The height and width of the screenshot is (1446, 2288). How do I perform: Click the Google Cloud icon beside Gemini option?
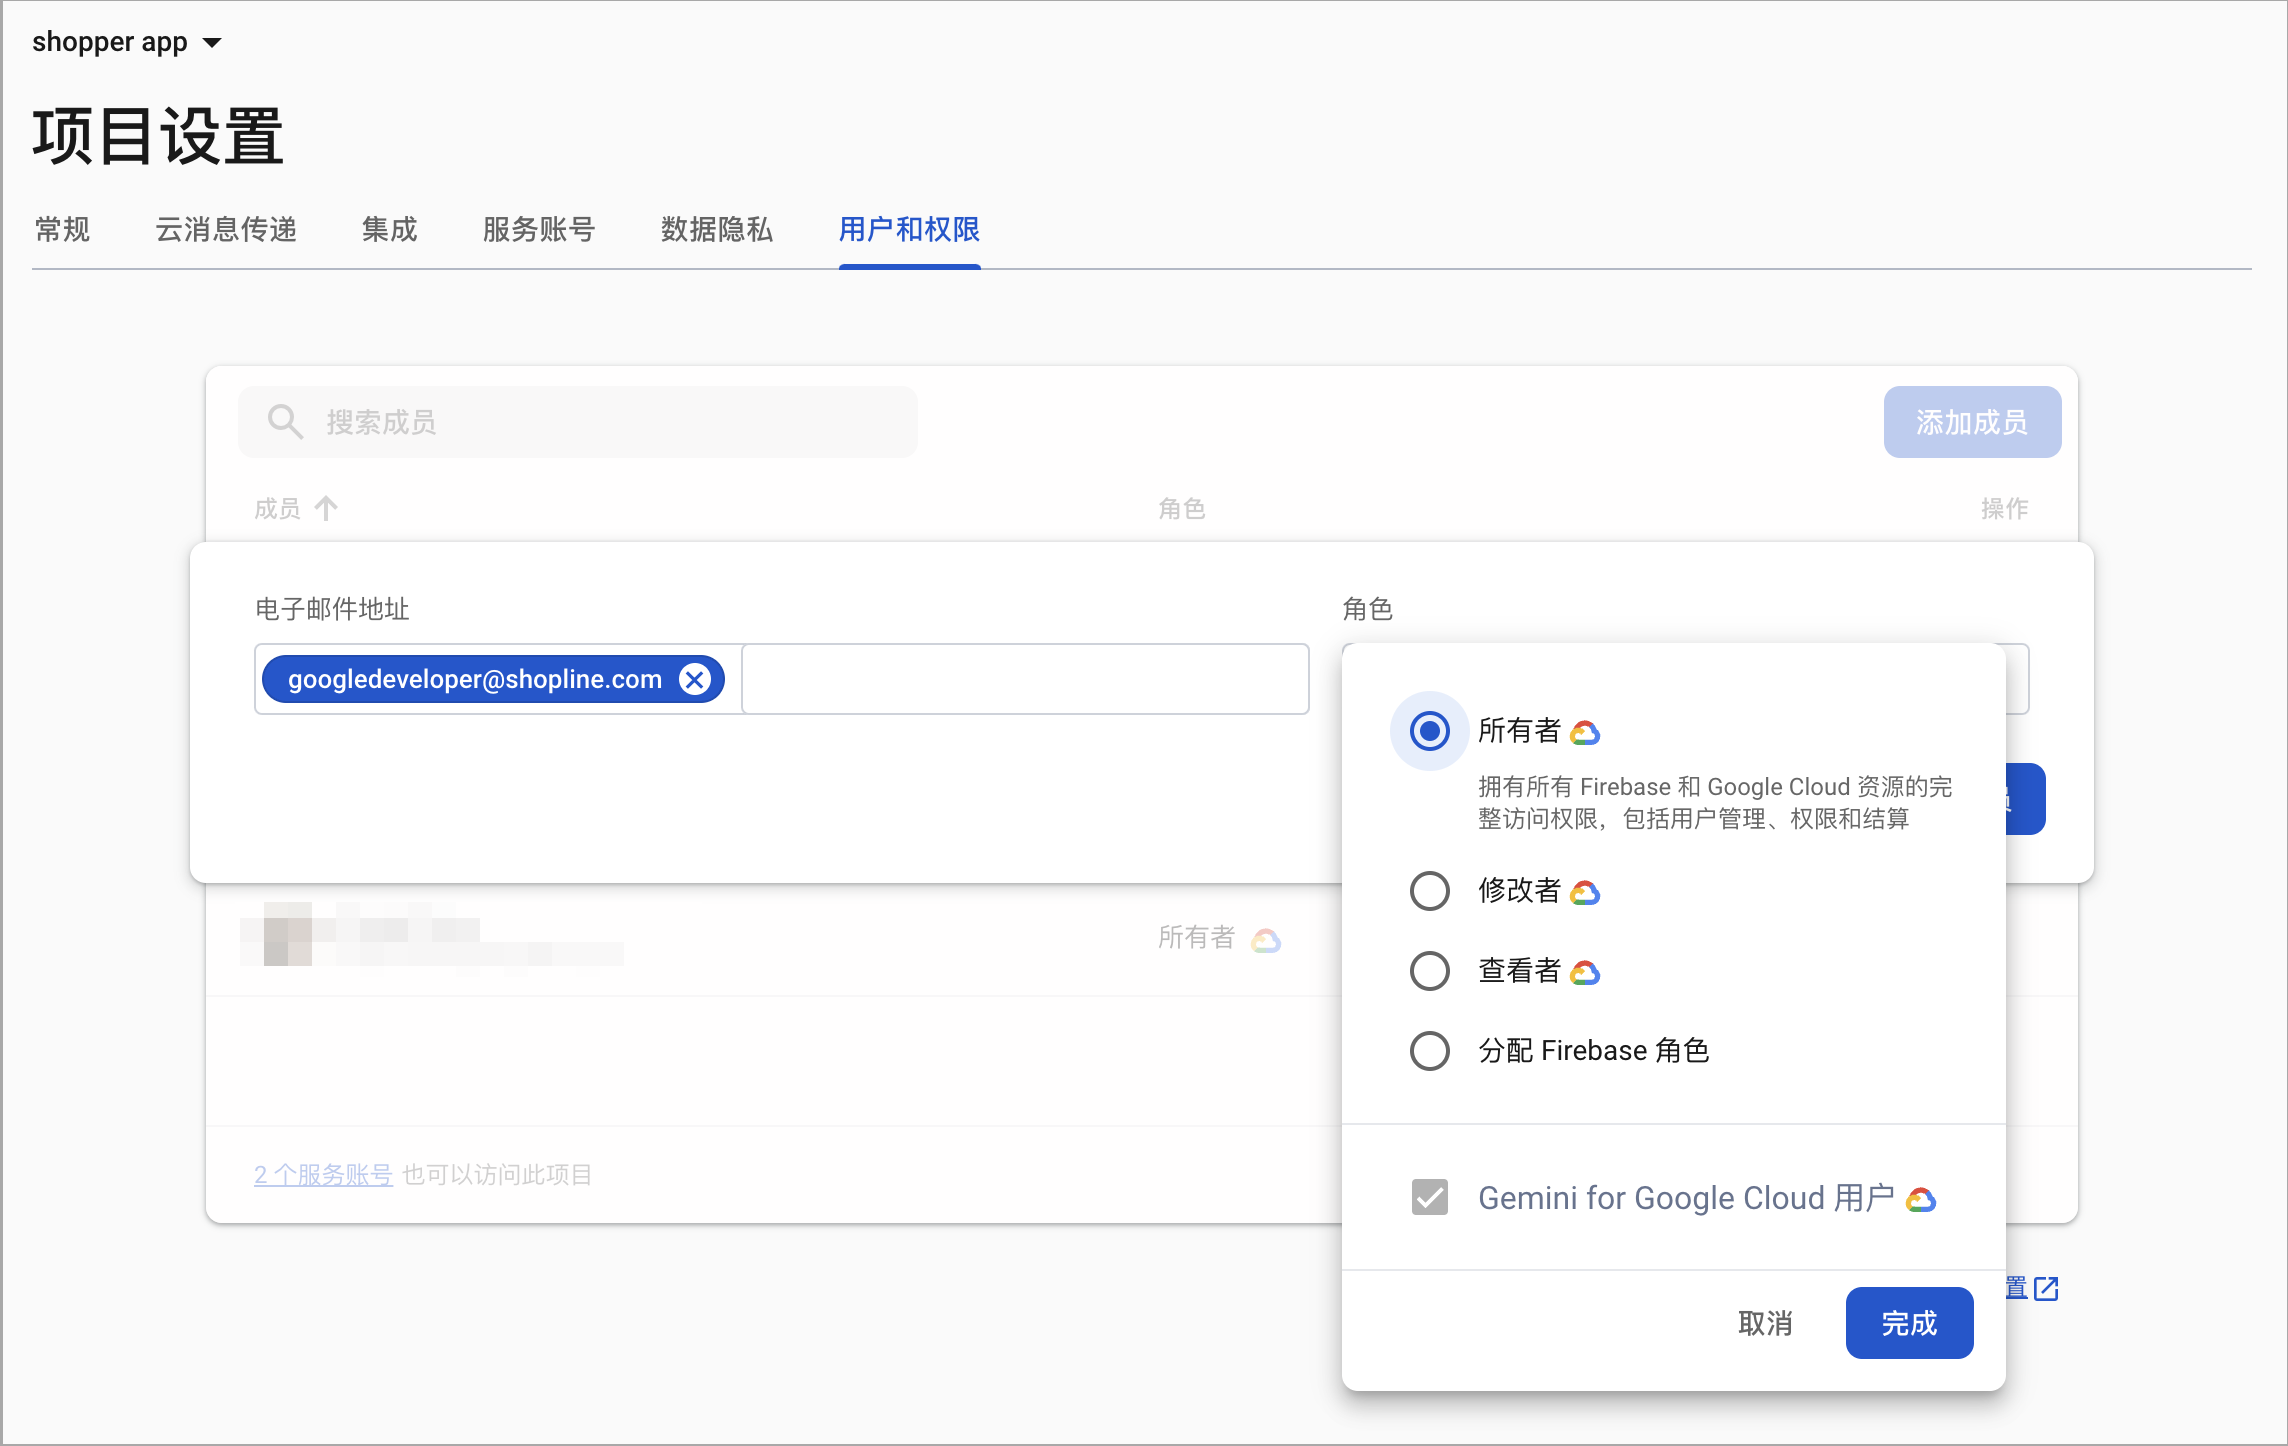coord(1921,1199)
